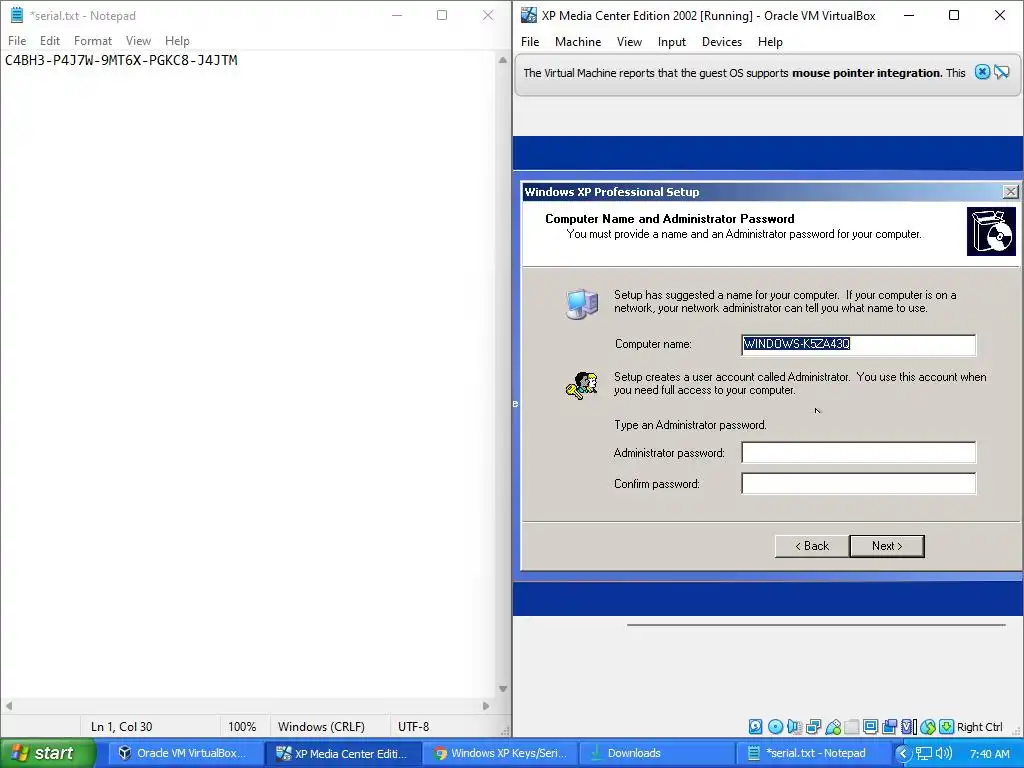Click the UTF-8 encoding status bar entry
This screenshot has width=1024, height=768.
pyautogui.click(x=413, y=726)
